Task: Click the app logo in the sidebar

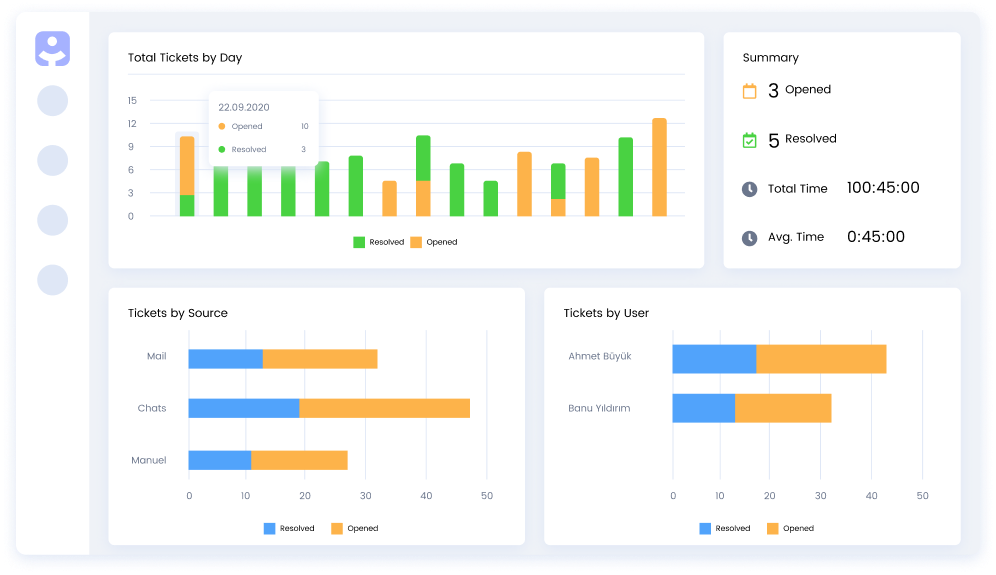Action: (x=52, y=49)
